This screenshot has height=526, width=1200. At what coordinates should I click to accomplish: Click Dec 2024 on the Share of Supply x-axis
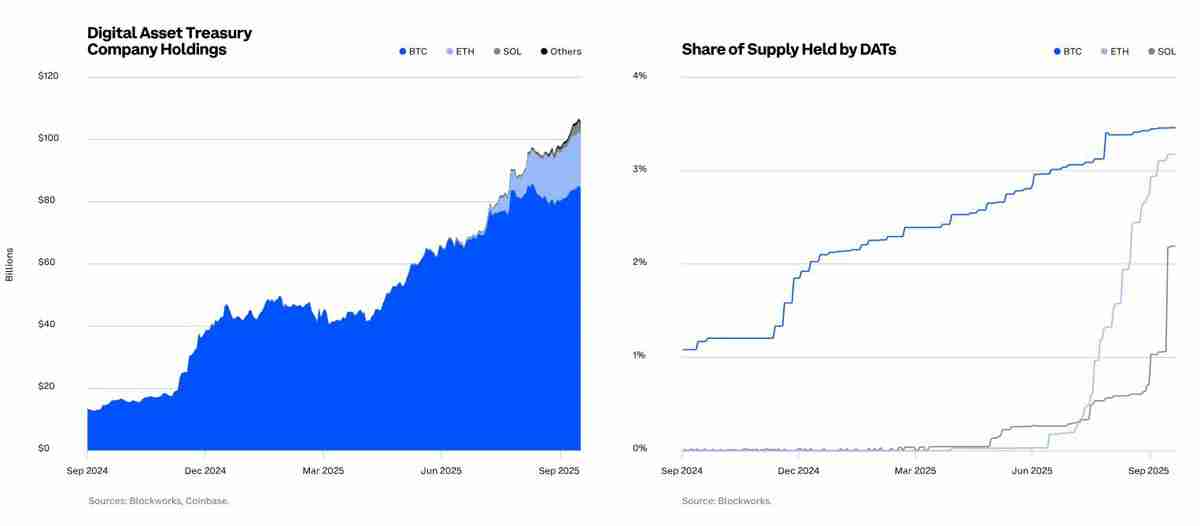tap(798, 470)
